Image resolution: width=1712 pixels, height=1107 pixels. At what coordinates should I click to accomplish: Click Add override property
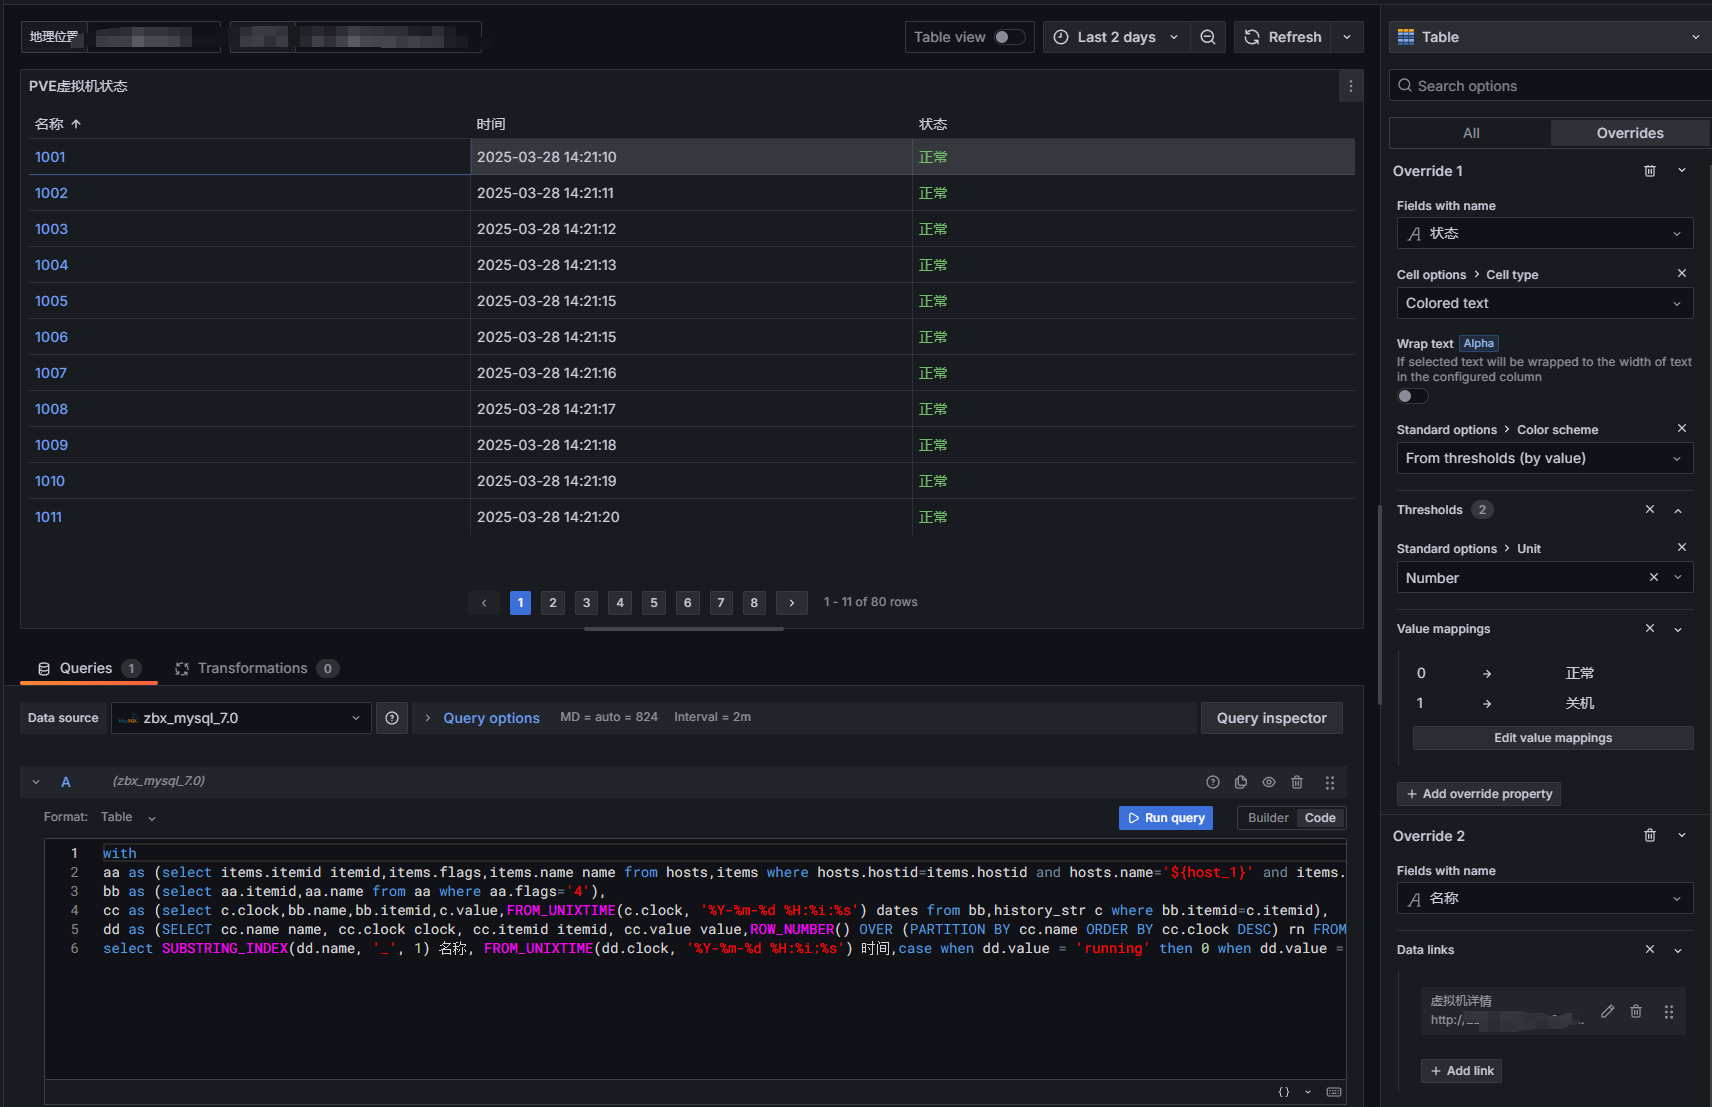click(x=1479, y=794)
